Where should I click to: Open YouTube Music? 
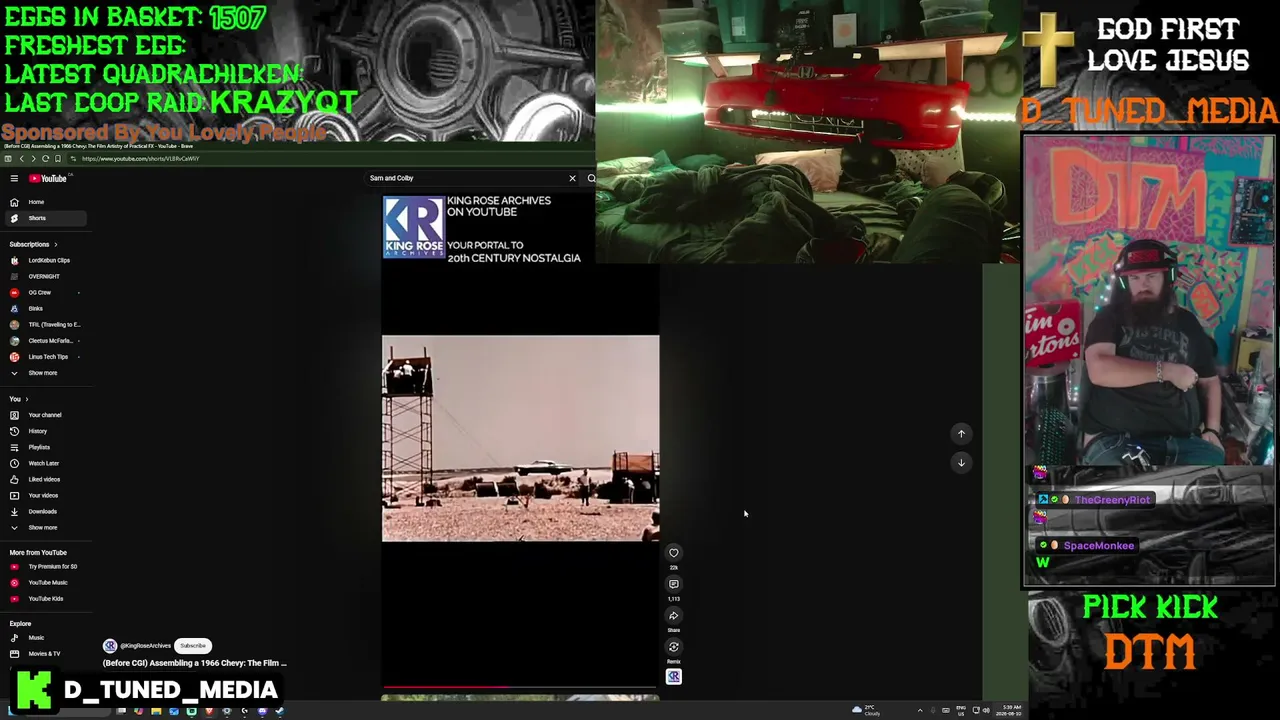click(x=46, y=582)
